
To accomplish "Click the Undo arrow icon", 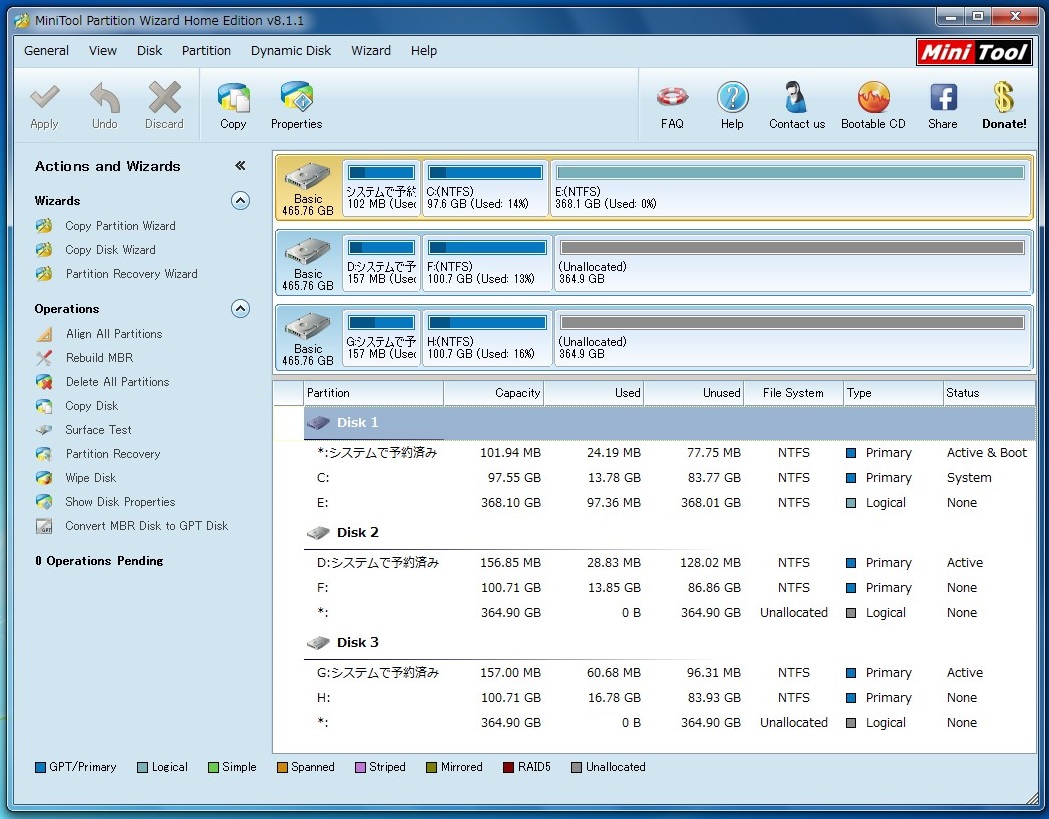I will 105,97.
